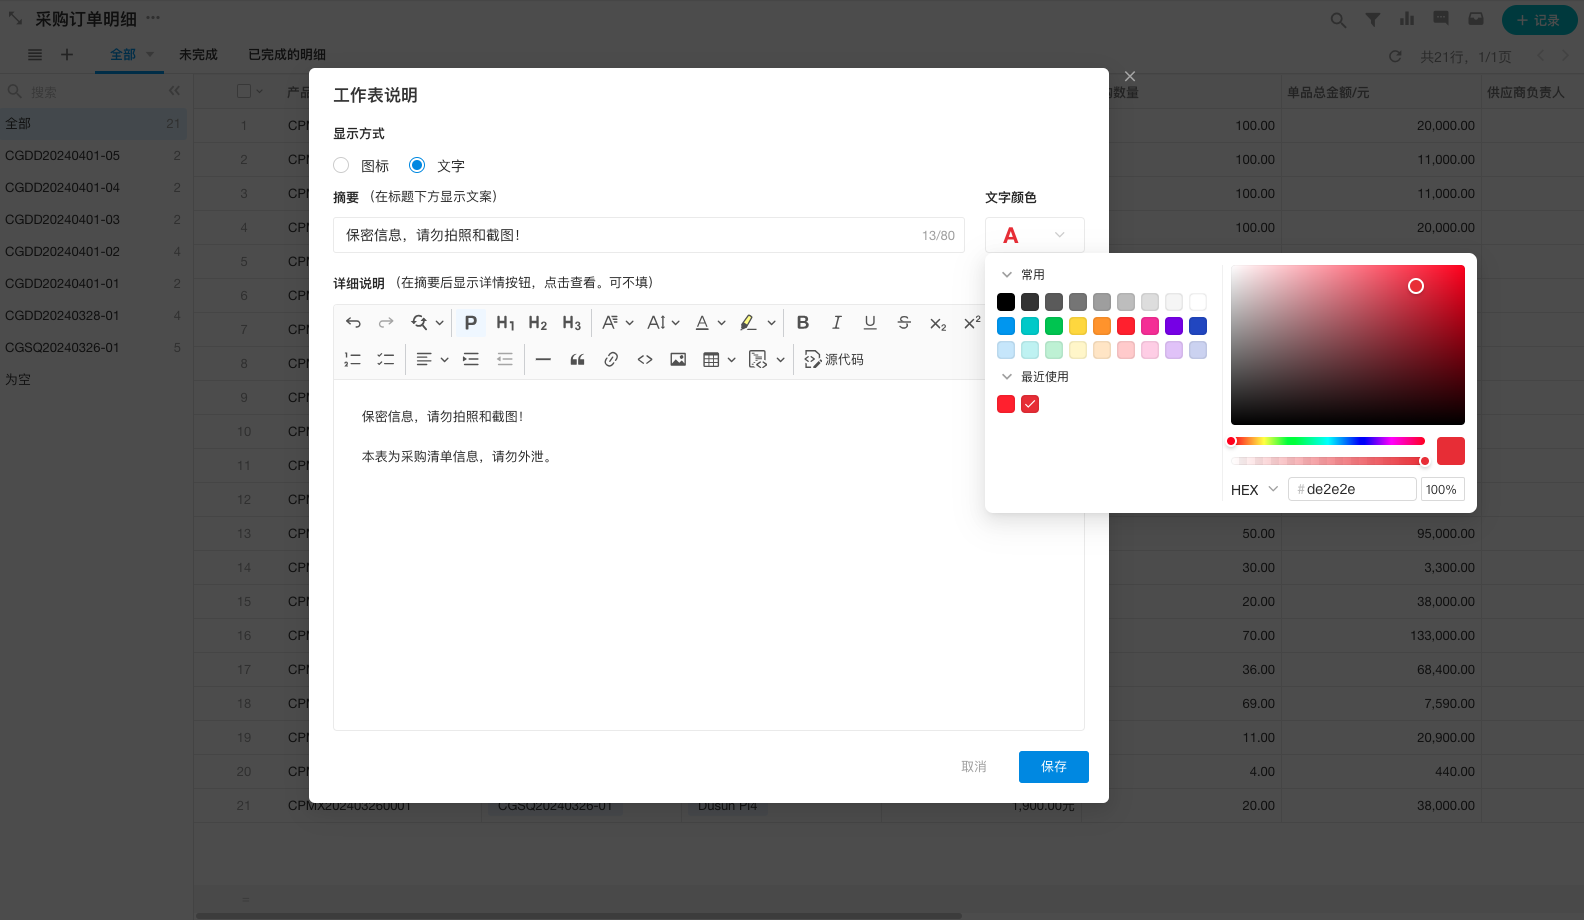The width and height of the screenshot is (1584, 920).
Task: Apply Heading 1 format
Action: pos(505,323)
